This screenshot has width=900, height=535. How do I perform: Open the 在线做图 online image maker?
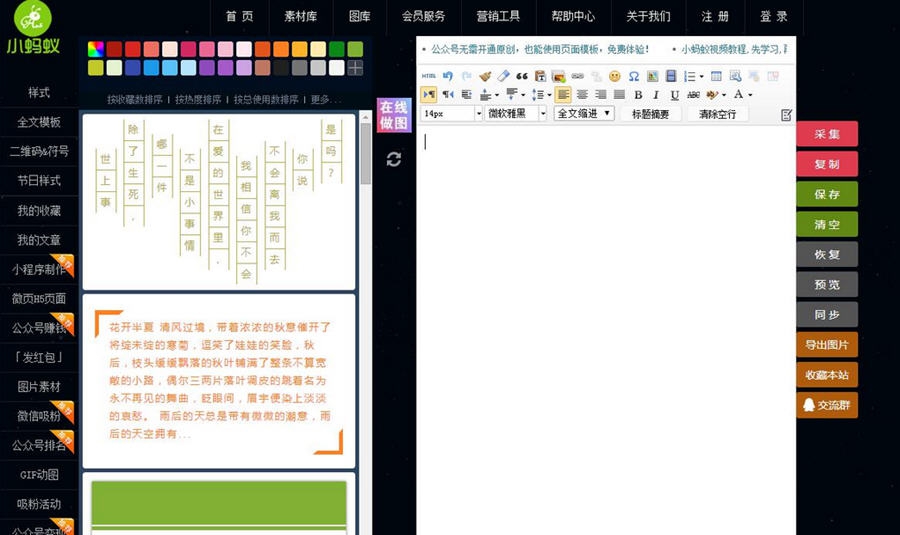click(394, 115)
